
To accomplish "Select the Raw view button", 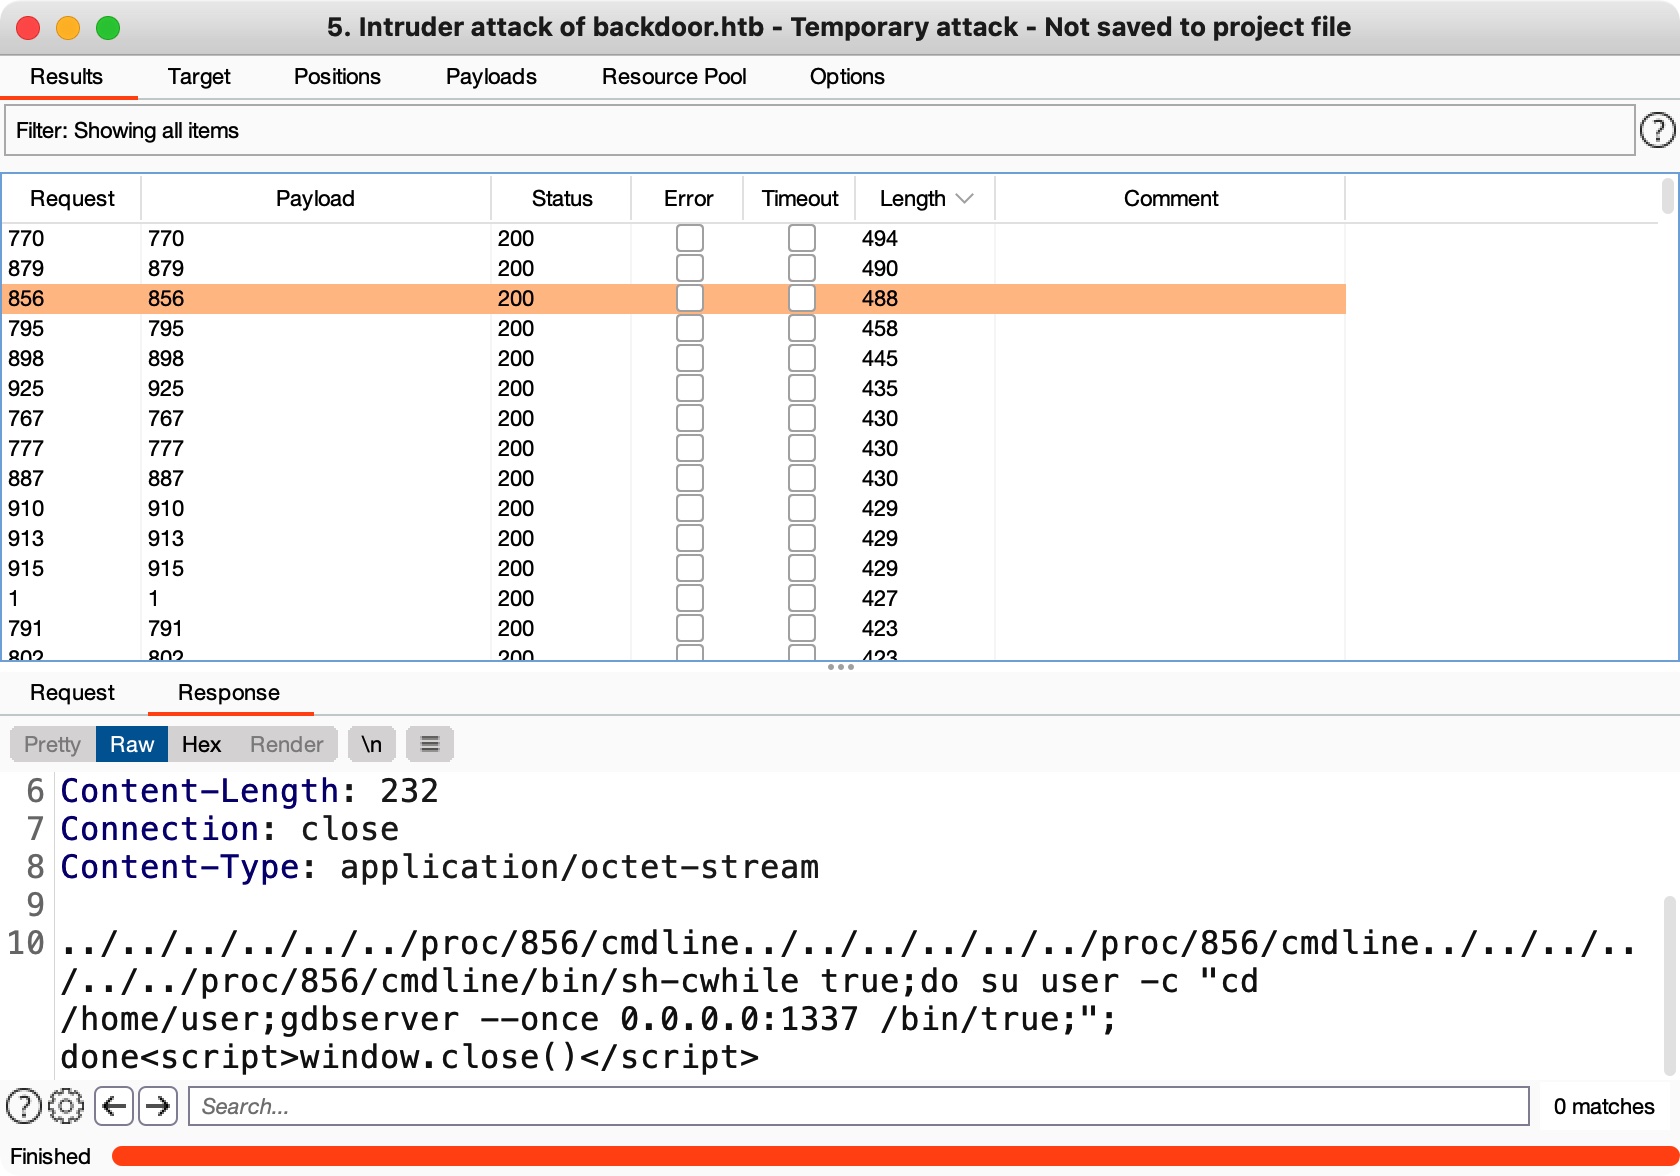I will [x=132, y=744].
